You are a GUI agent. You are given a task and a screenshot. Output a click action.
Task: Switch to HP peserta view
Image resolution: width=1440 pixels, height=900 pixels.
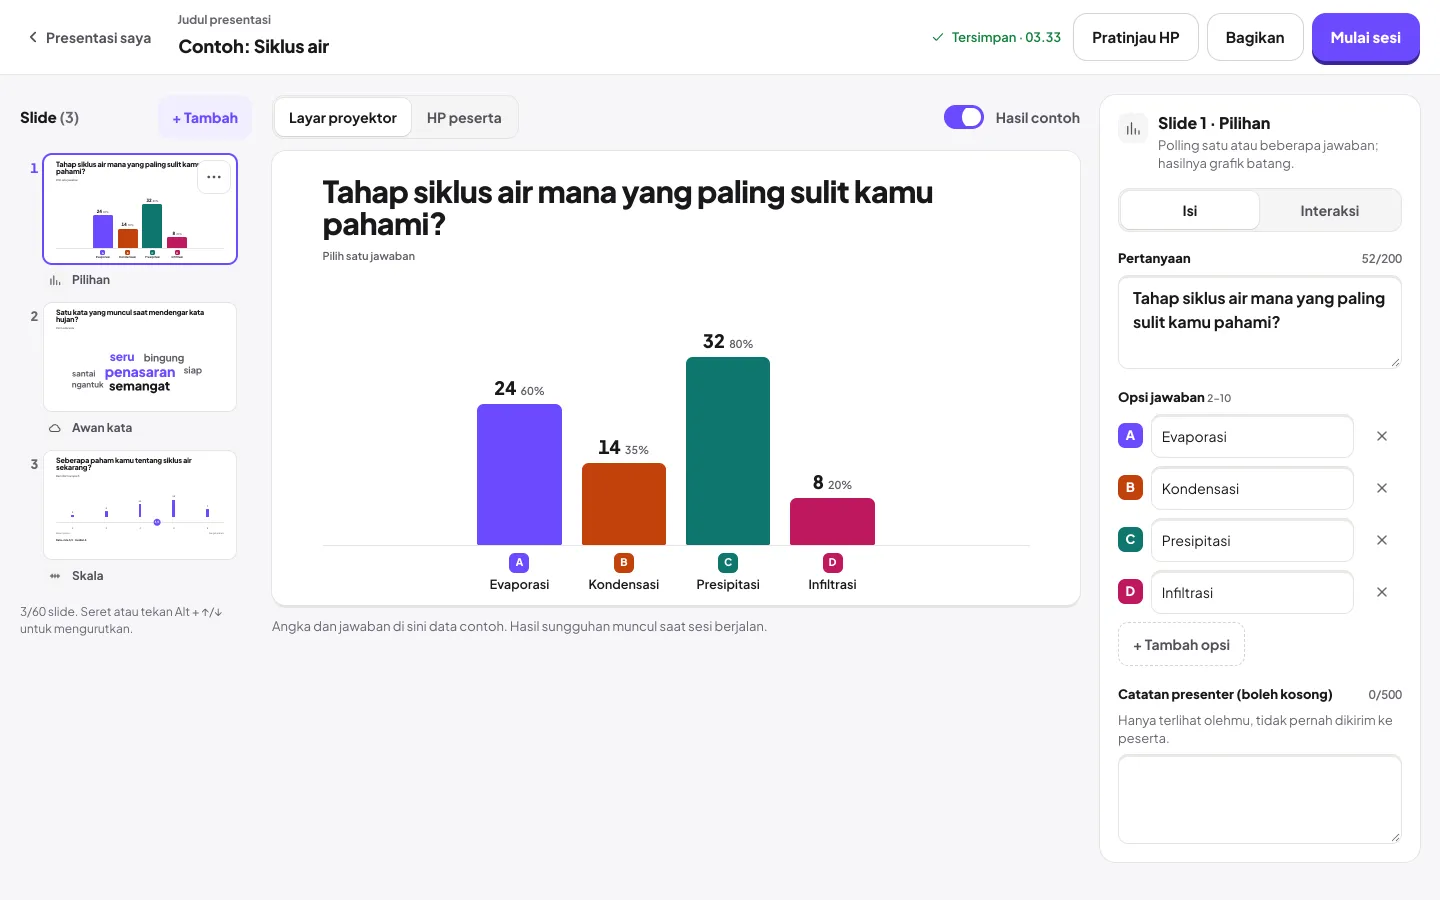[464, 118]
